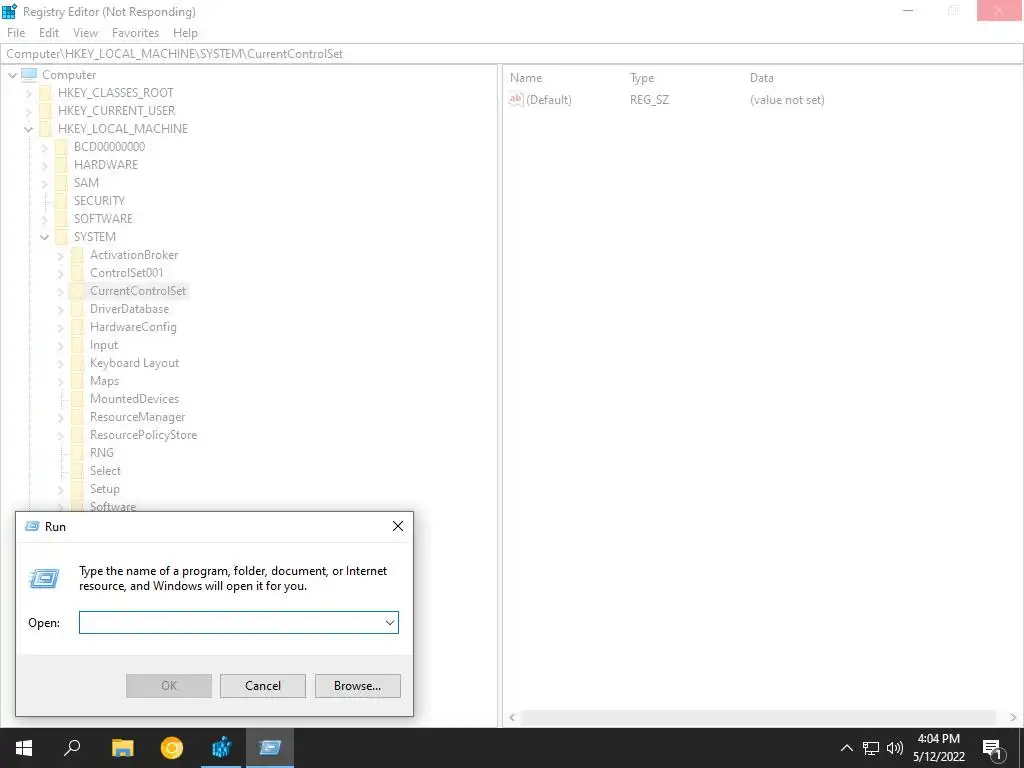
Task: Open the network status tray icon
Action: (871, 748)
